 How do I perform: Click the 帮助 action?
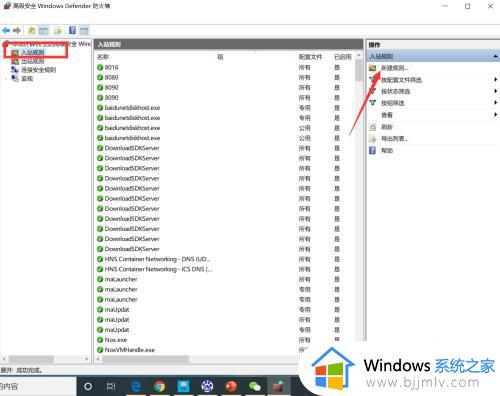pyautogui.click(x=387, y=150)
